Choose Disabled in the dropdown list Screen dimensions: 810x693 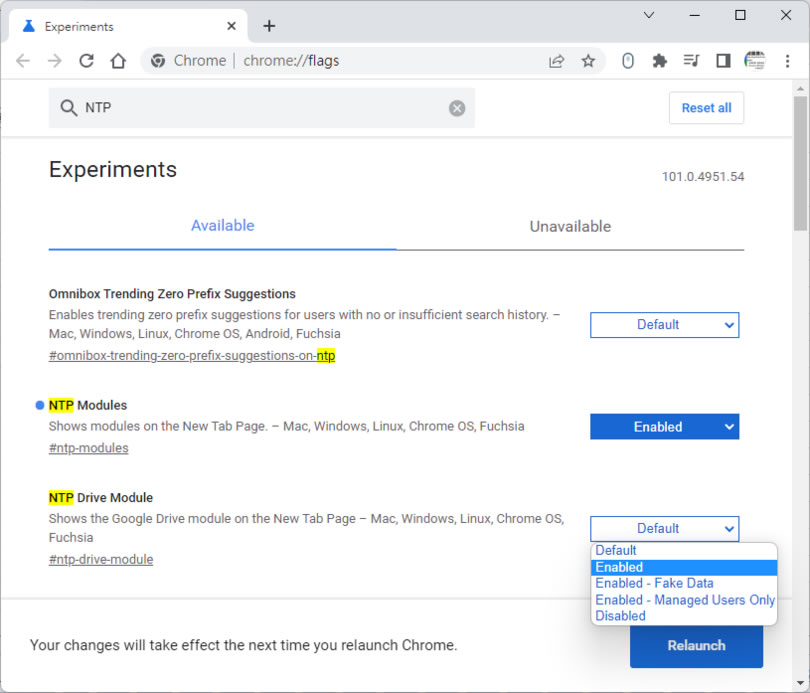(683, 616)
